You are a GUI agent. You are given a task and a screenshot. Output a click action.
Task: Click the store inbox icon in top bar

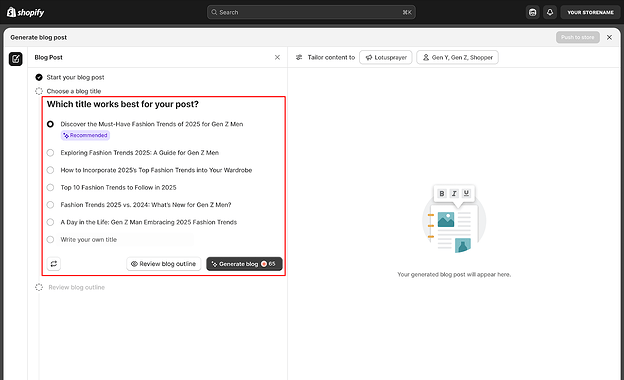click(532, 12)
